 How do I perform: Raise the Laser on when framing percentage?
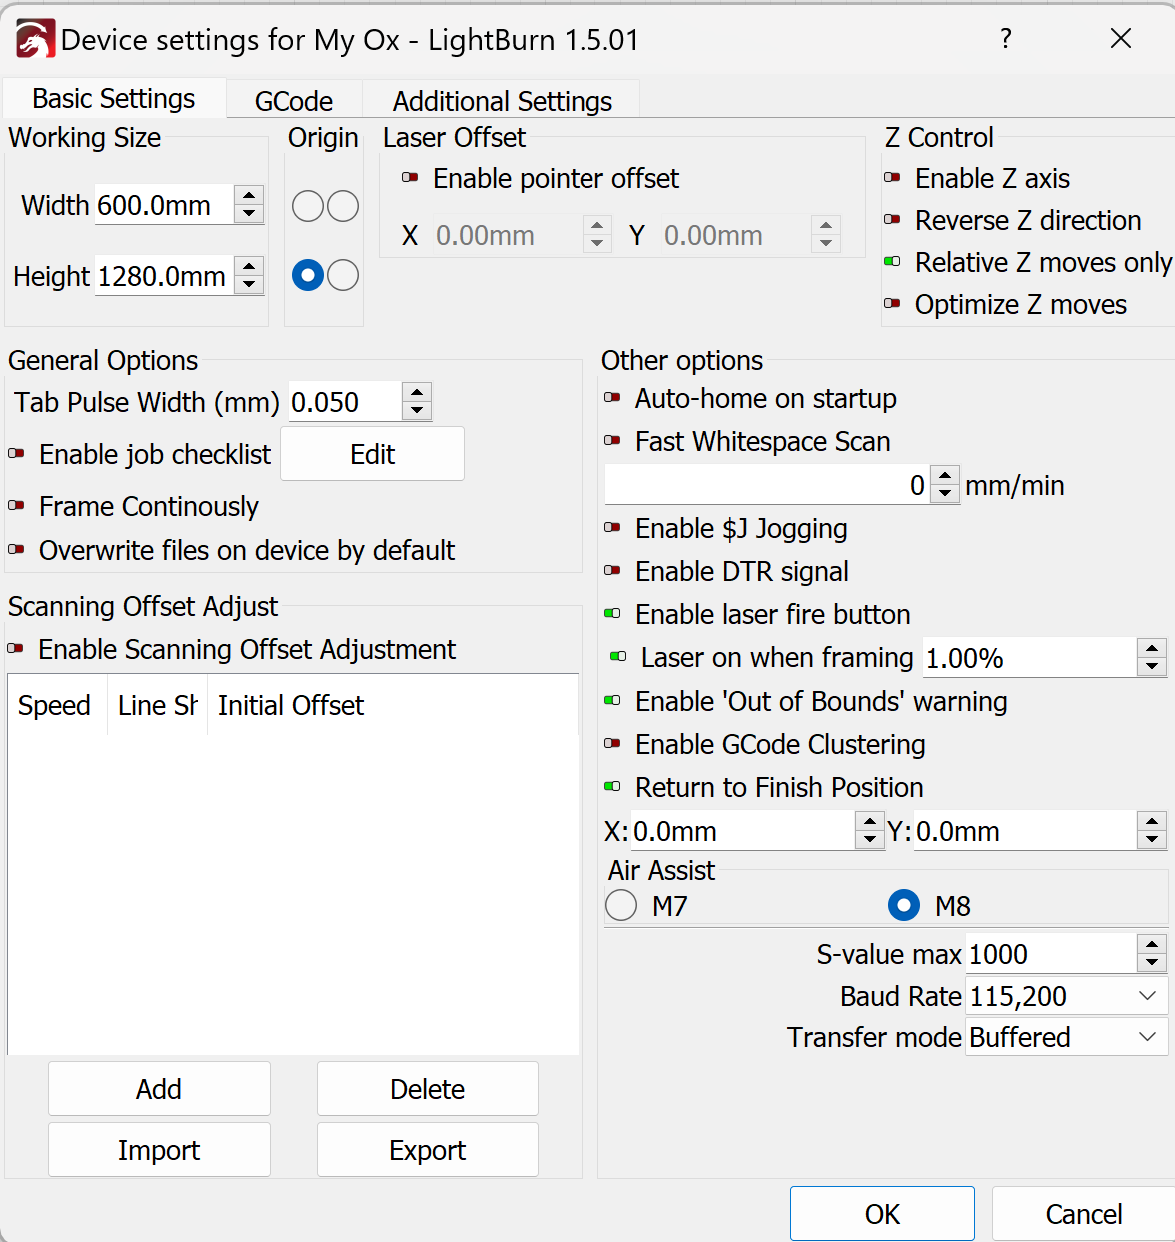[1151, 649]
